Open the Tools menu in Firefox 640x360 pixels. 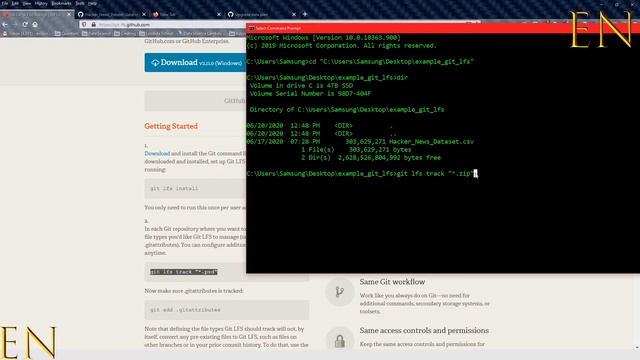(80, 3)
